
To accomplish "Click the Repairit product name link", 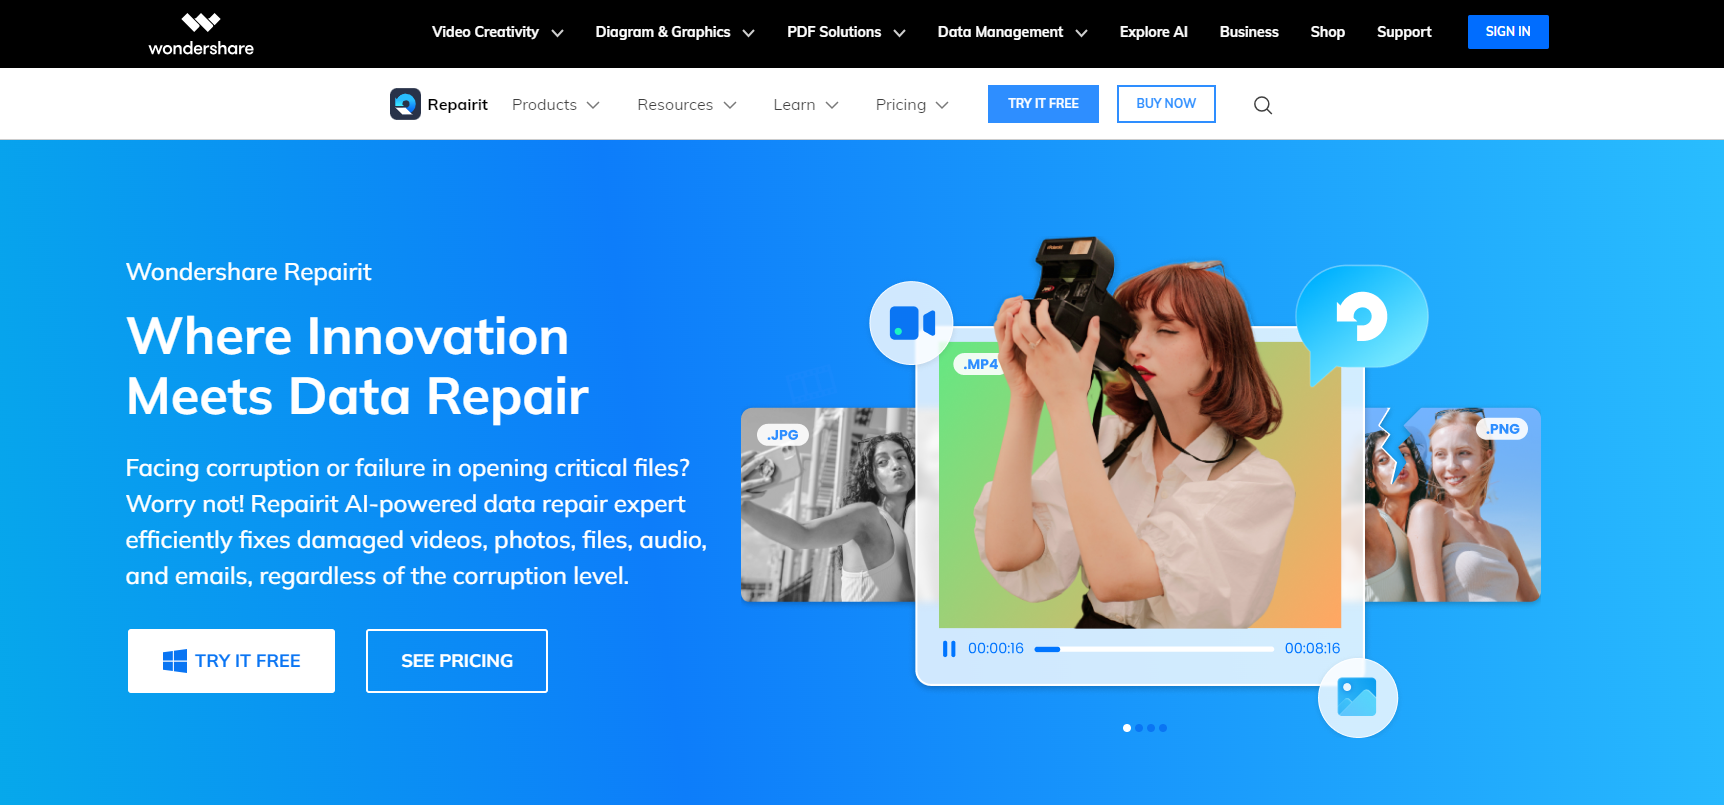I will pos(457,105).
